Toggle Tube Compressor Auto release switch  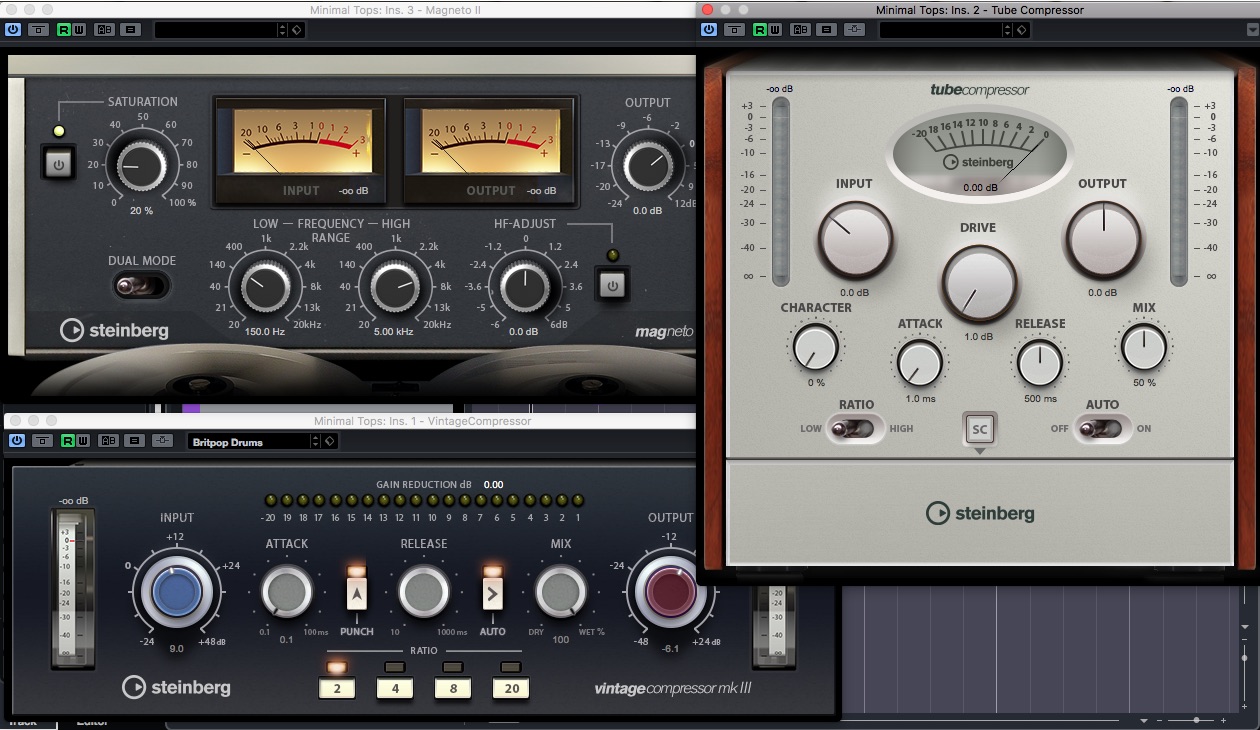coord(1104,429)
